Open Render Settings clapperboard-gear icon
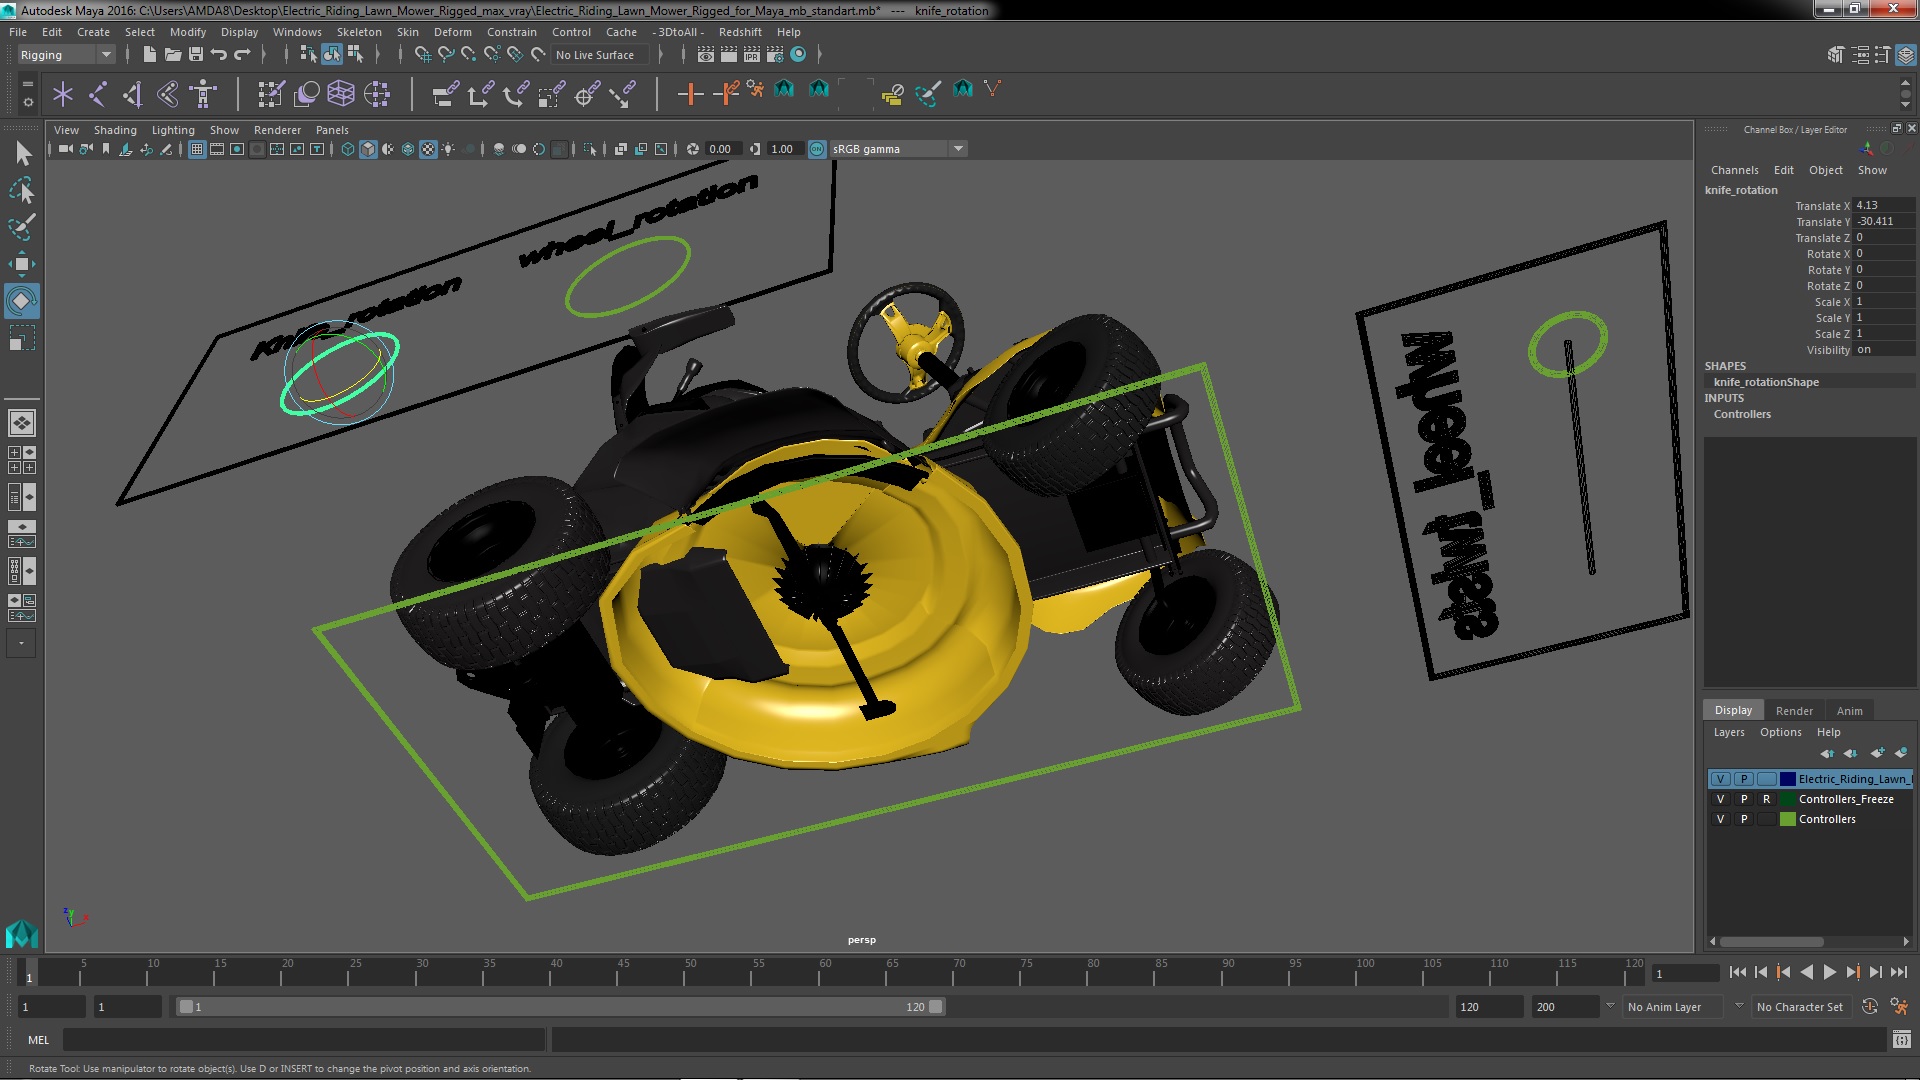This screenshot has height=1080, width=1920. [x=775, y=54]
